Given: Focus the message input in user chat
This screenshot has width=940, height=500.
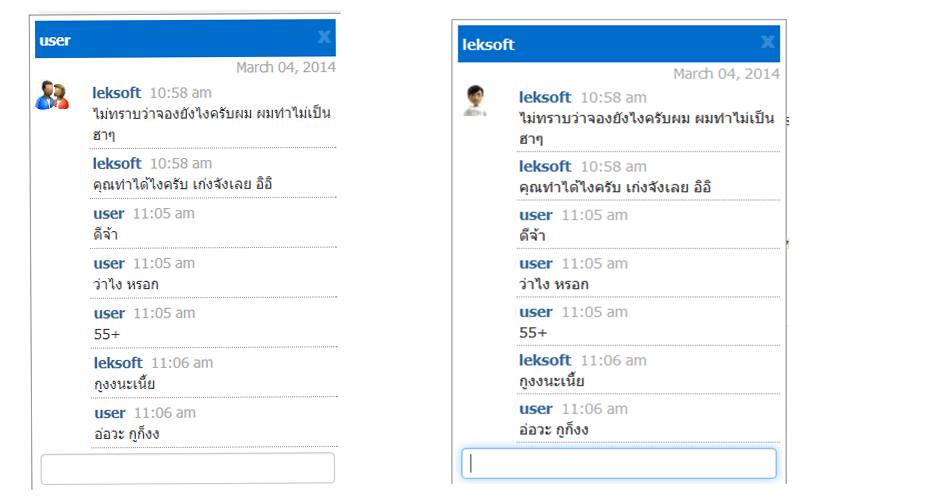Looking at the screenshot, I should coord(188,468).
